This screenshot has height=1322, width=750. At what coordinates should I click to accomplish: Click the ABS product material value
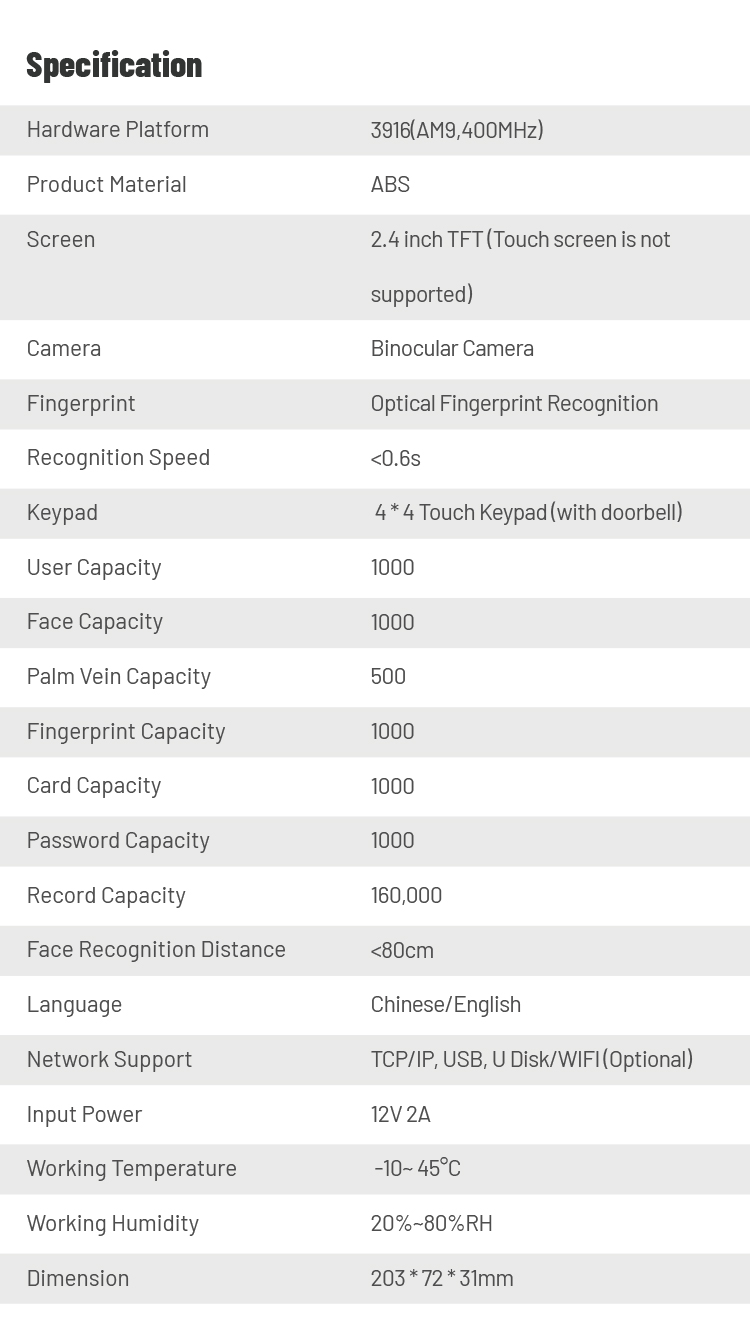coord(390,184)
